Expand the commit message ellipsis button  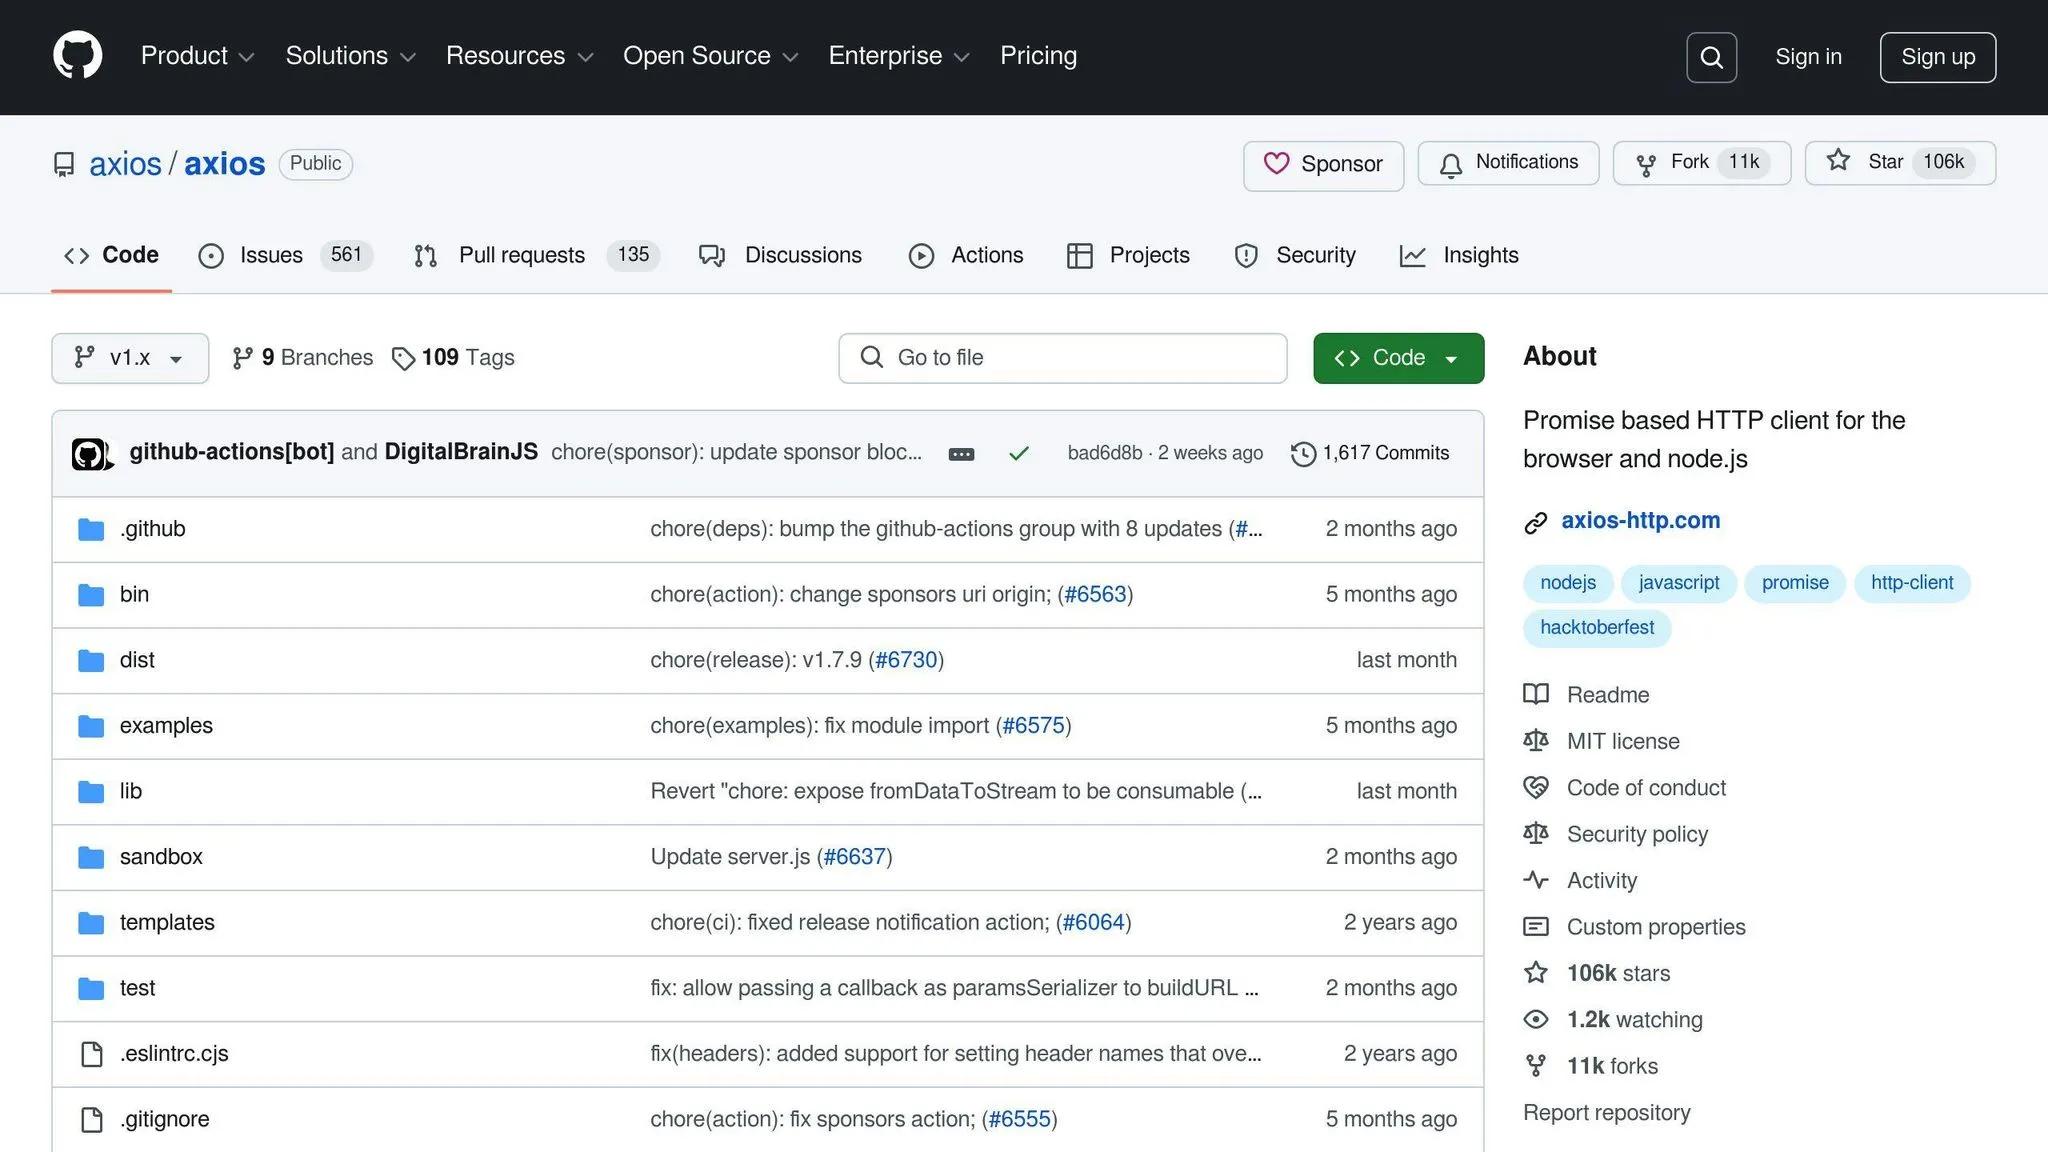(x=961, y=454)
